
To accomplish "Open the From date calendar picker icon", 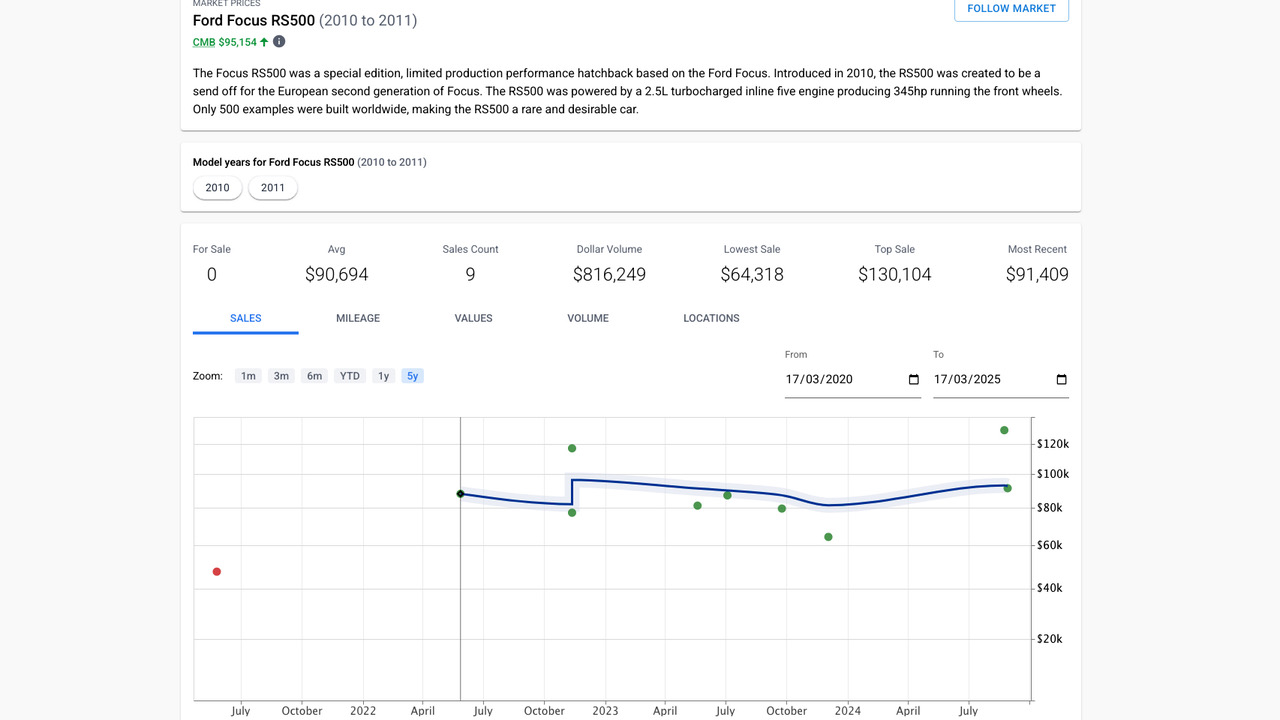I will tap(913, 380).
